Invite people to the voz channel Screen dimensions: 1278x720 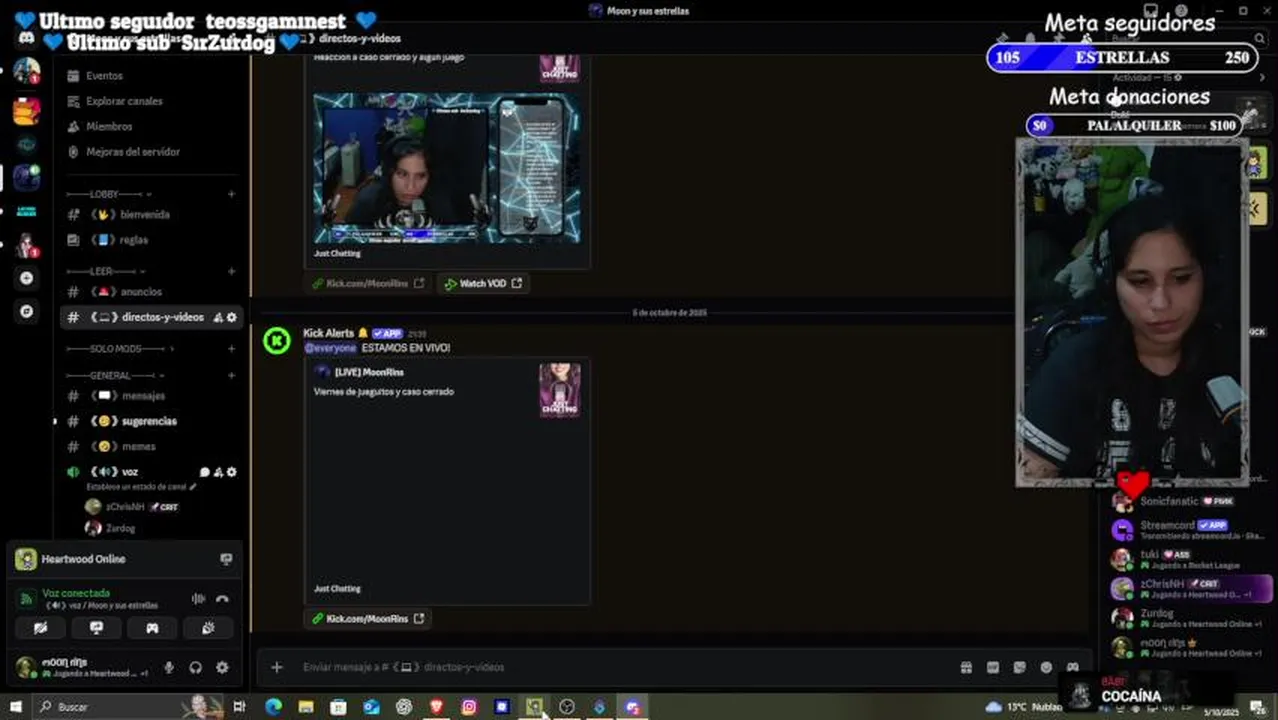point(218,472)
